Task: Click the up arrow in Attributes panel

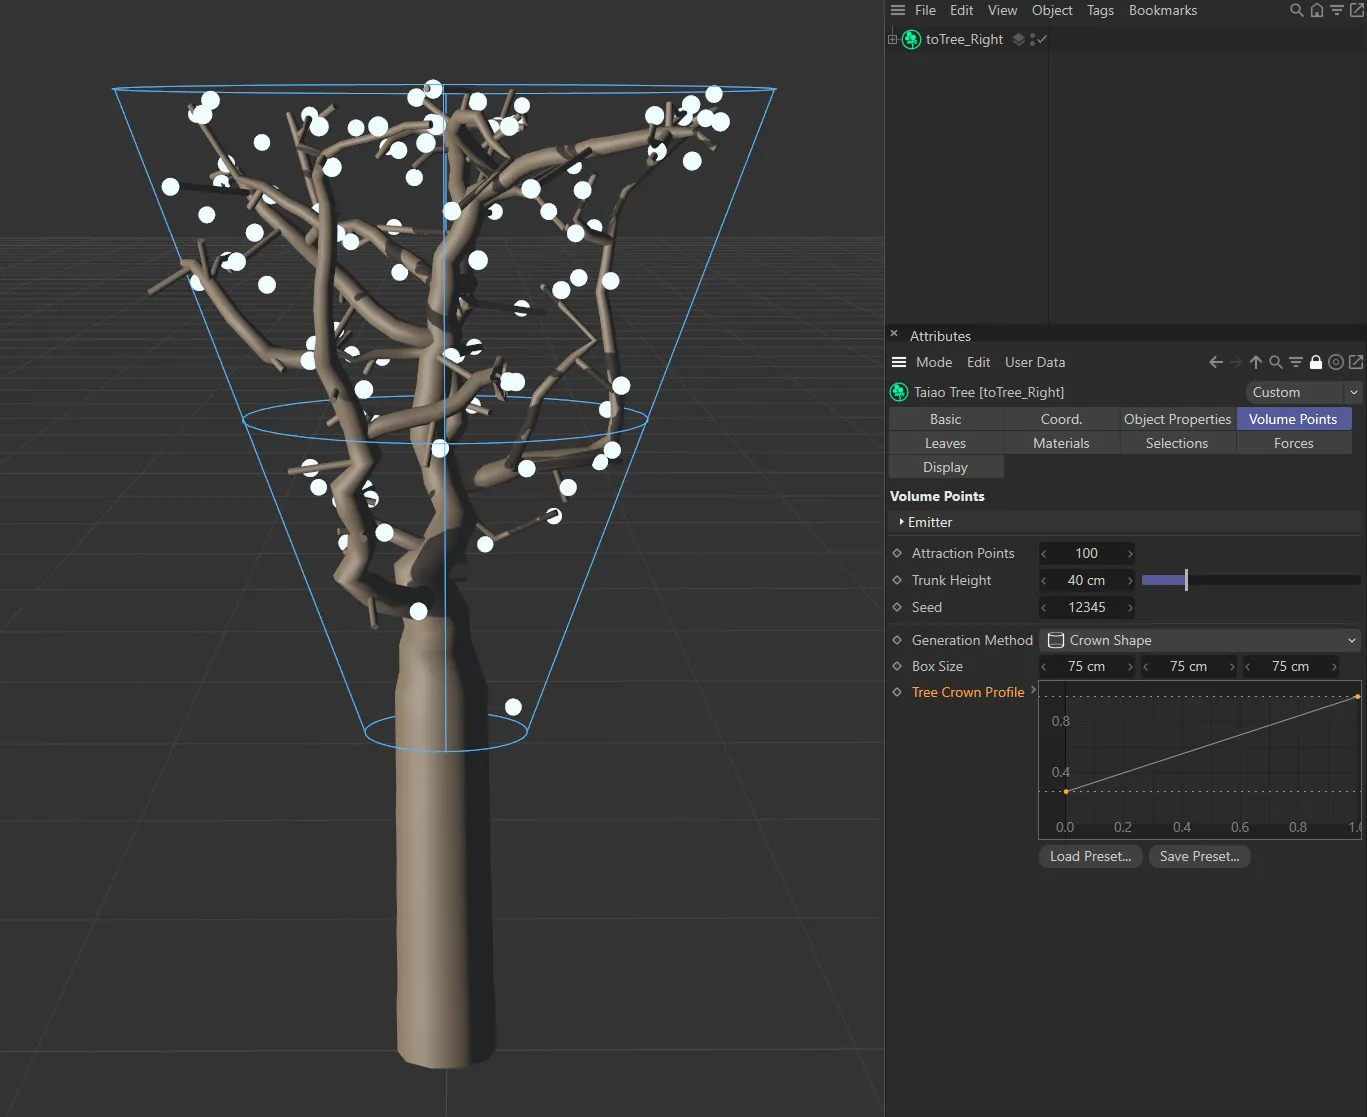Action: [1256, 362]
